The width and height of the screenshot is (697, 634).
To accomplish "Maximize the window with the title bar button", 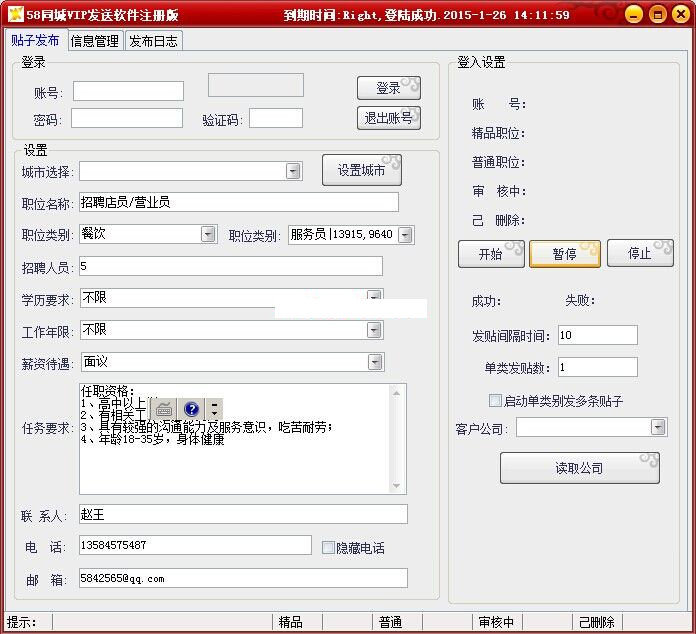I will (x=657, y=14).
